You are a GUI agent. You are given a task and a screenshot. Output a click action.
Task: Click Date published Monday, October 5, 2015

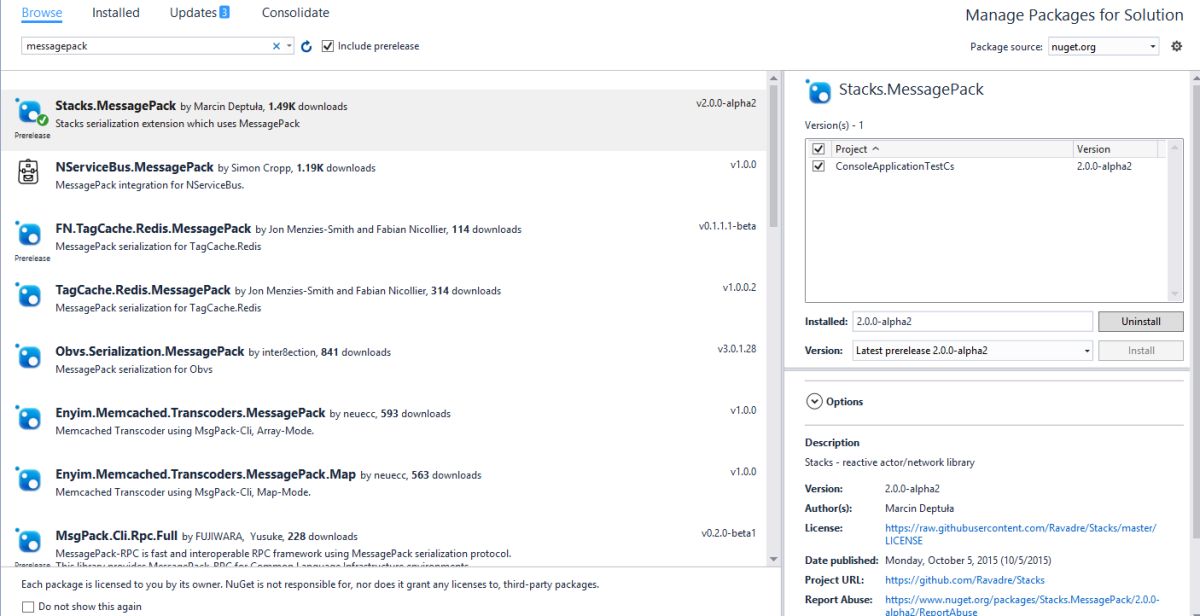tap(968, 560)
